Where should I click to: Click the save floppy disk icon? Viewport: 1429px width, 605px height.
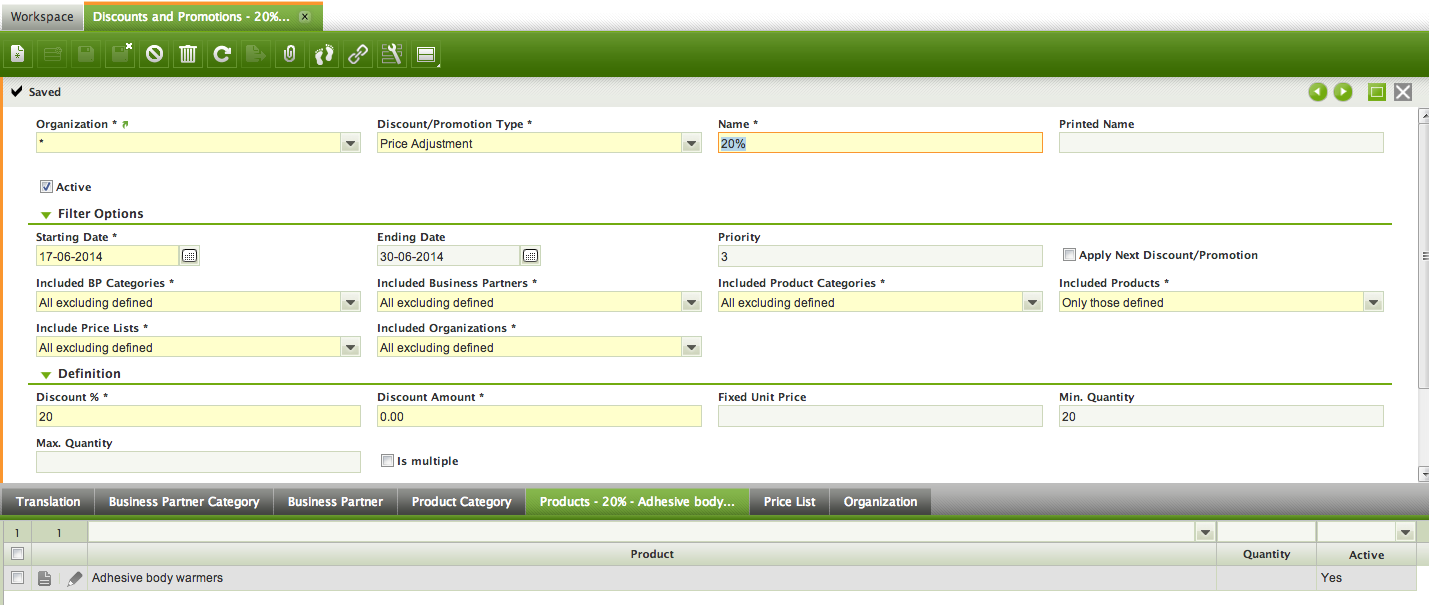pos(86,54)
